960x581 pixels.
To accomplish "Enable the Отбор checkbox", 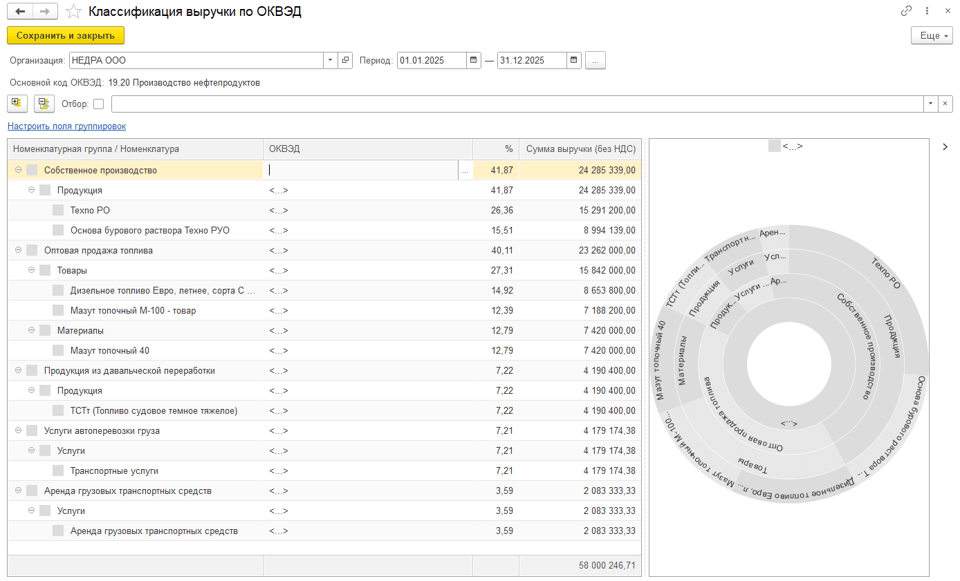I will 98,104.
